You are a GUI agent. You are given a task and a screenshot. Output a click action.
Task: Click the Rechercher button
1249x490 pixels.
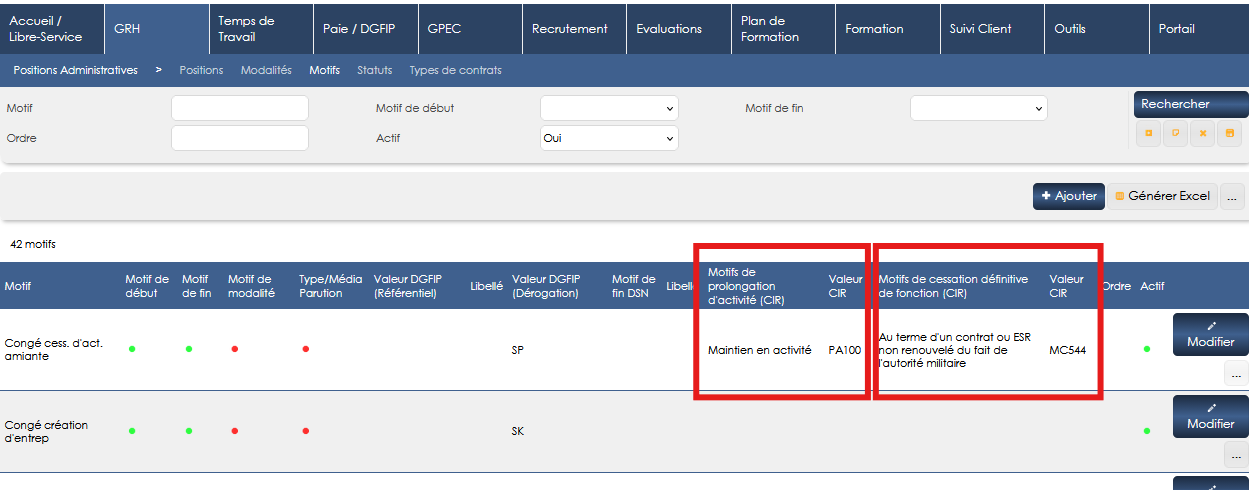point(1191,104)
